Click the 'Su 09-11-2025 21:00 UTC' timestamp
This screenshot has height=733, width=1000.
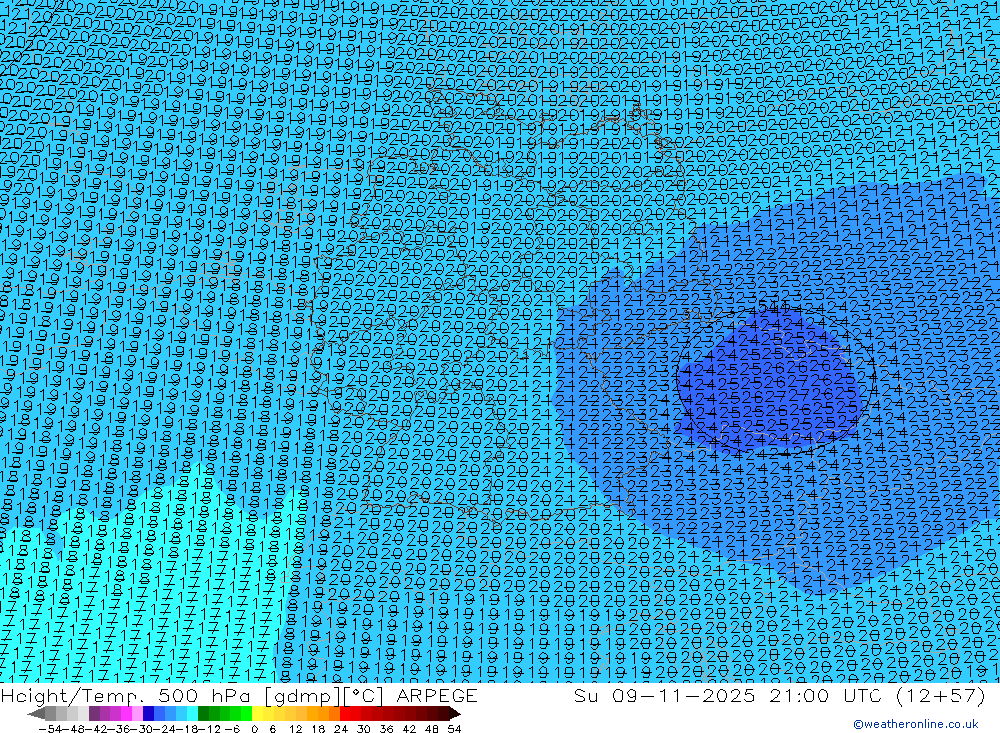(x=728, y=695)
